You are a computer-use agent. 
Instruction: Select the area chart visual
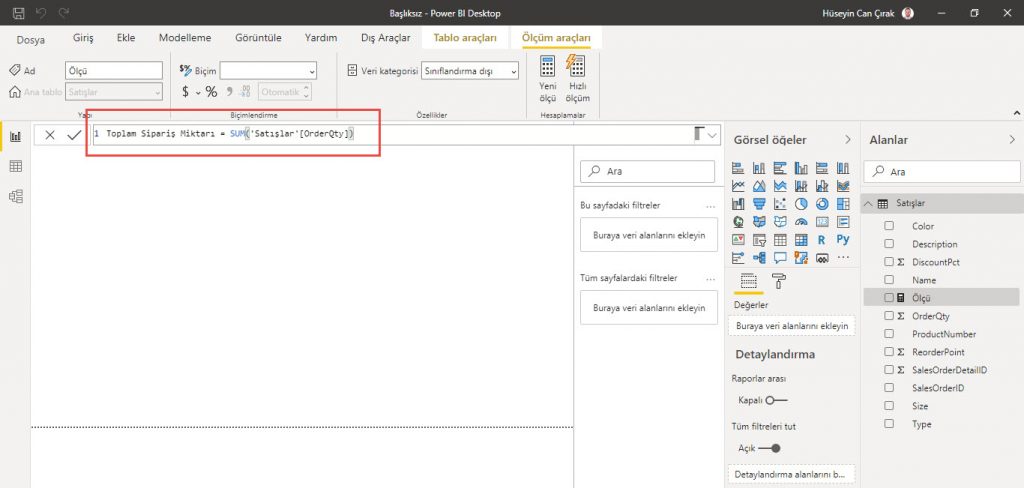click(759, 186)
